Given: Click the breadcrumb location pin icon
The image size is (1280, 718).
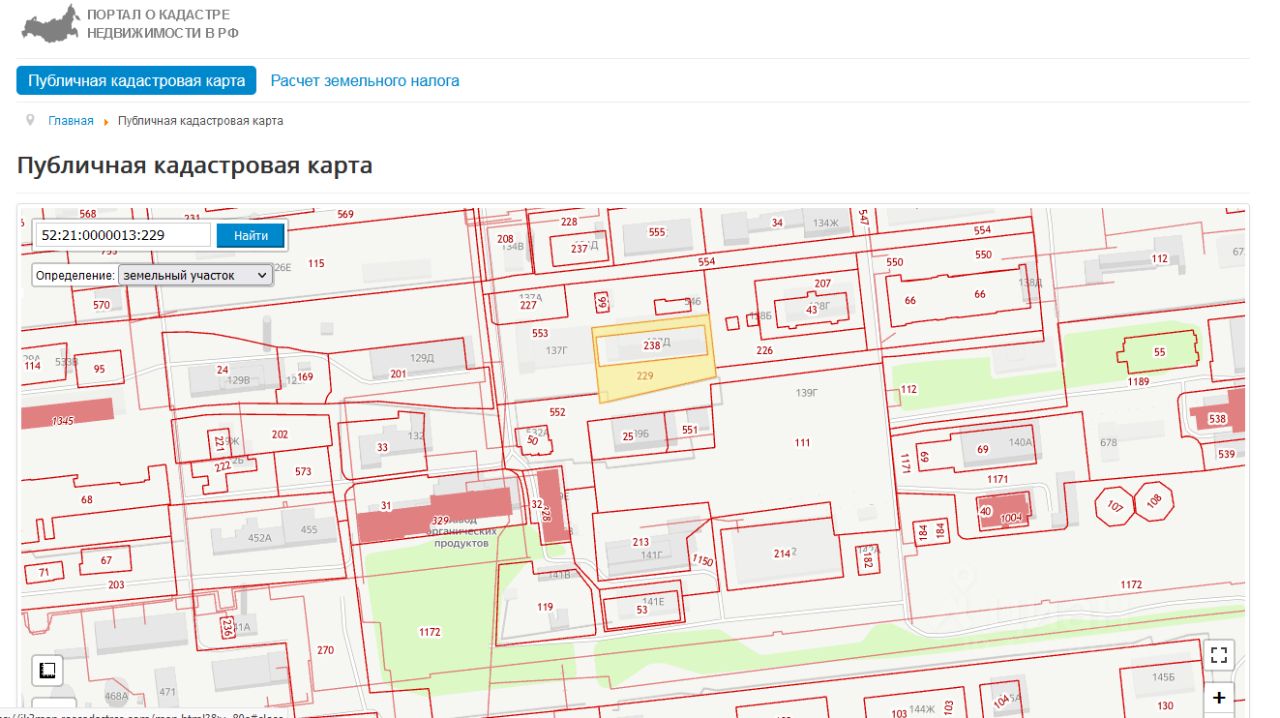Looking at the screenshot, I should coord(30,120).
